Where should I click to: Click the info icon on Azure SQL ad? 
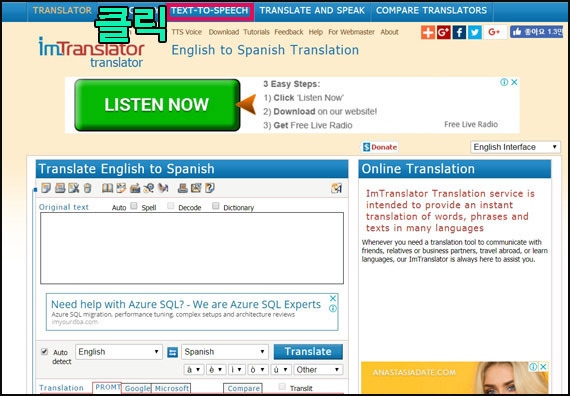333,308
